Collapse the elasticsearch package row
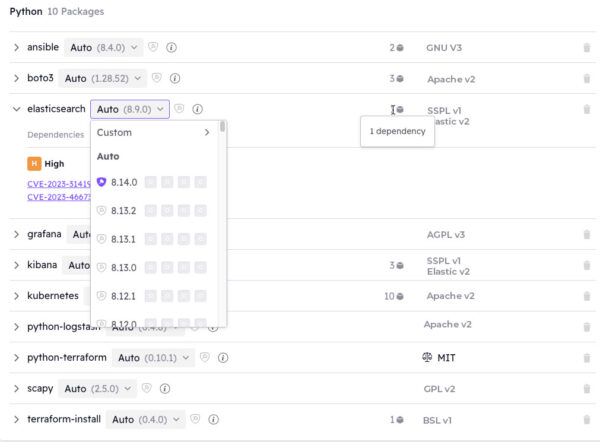 click(16, 109)
